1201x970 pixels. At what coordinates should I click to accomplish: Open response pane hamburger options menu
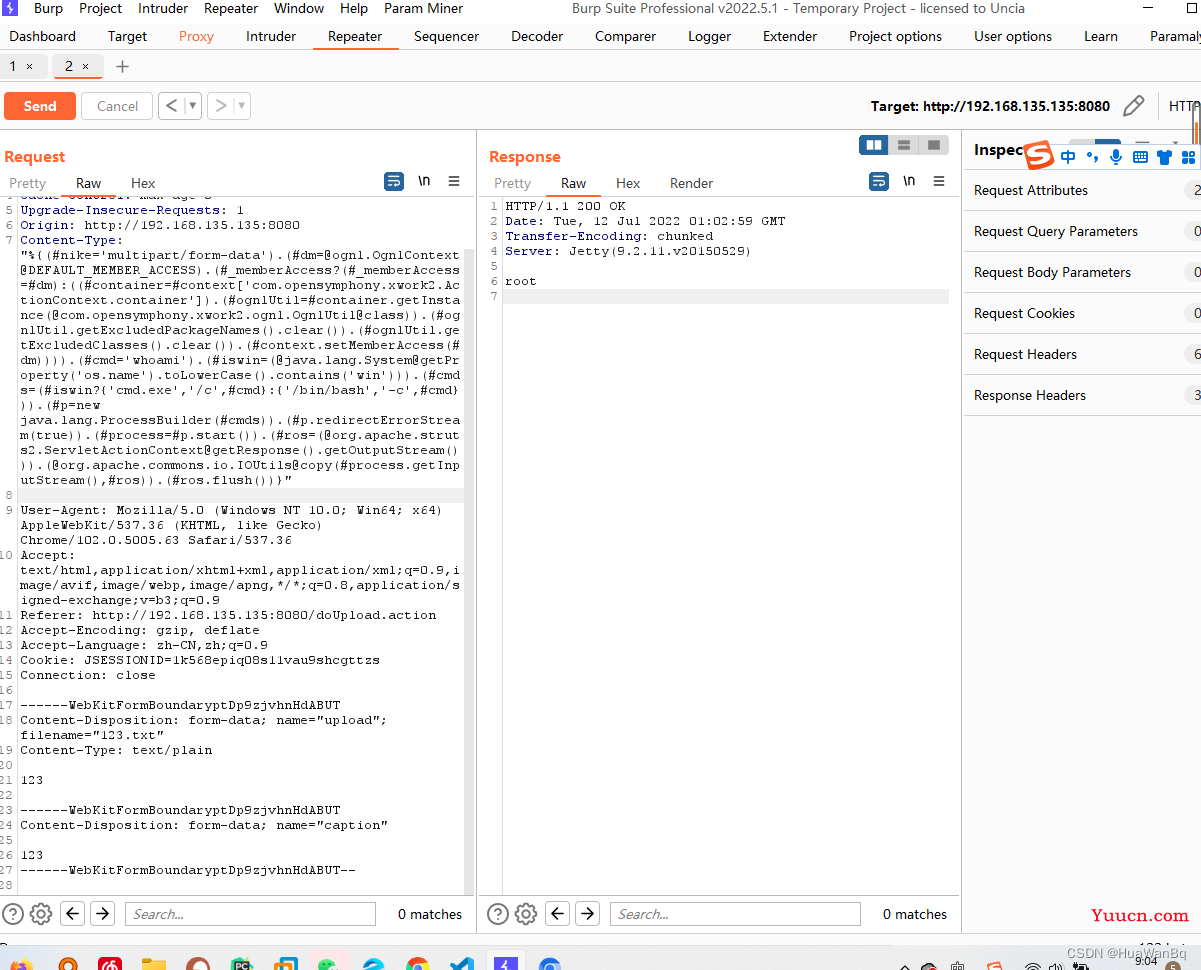click(939, 181)
